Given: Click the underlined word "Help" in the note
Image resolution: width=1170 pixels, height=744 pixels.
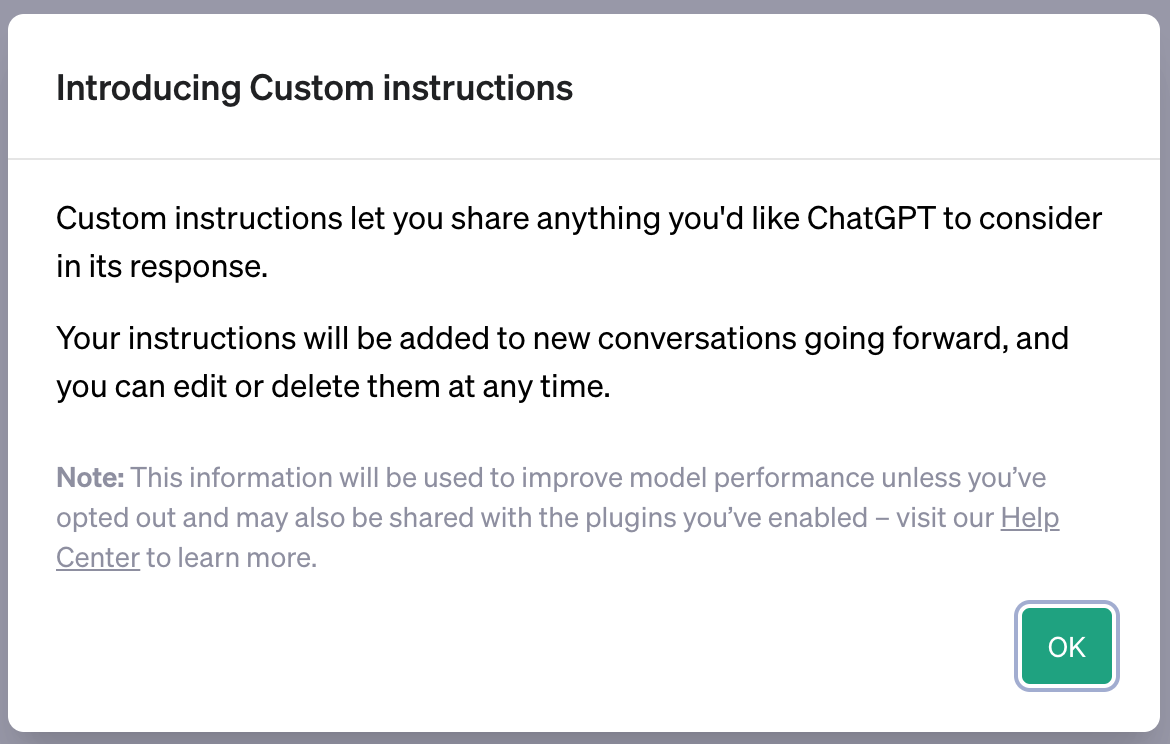Looking at the screenshot, I should click(1029, 519).
